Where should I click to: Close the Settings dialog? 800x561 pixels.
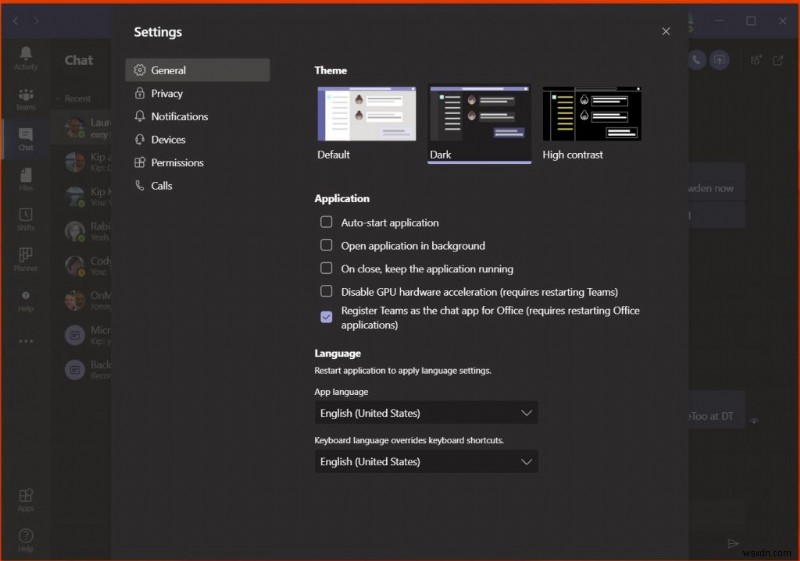point(666,31)
